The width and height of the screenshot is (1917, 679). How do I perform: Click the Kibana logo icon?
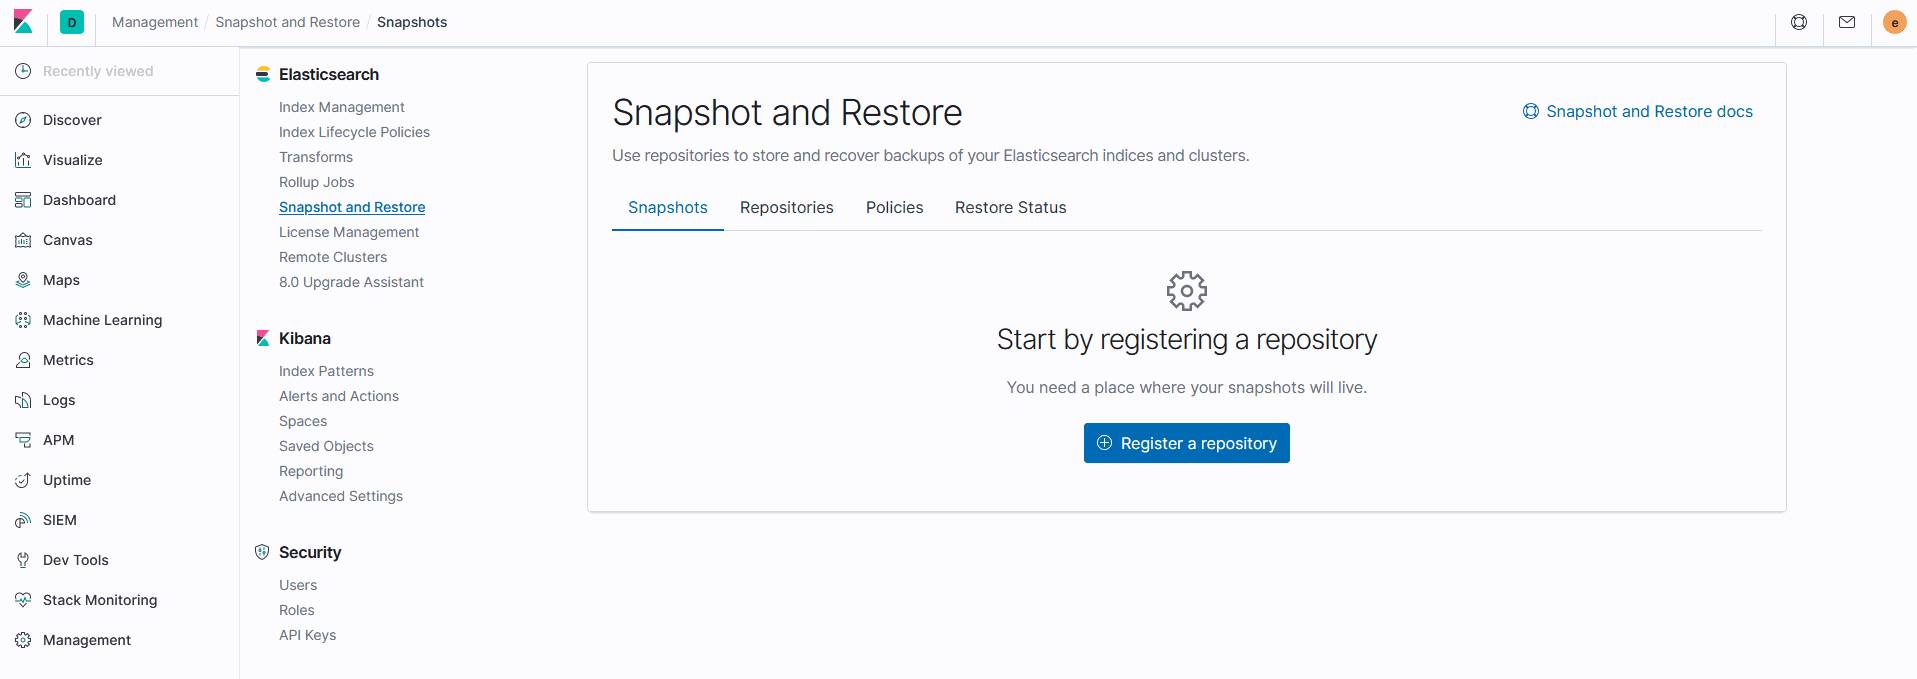(x=23, y=22)
